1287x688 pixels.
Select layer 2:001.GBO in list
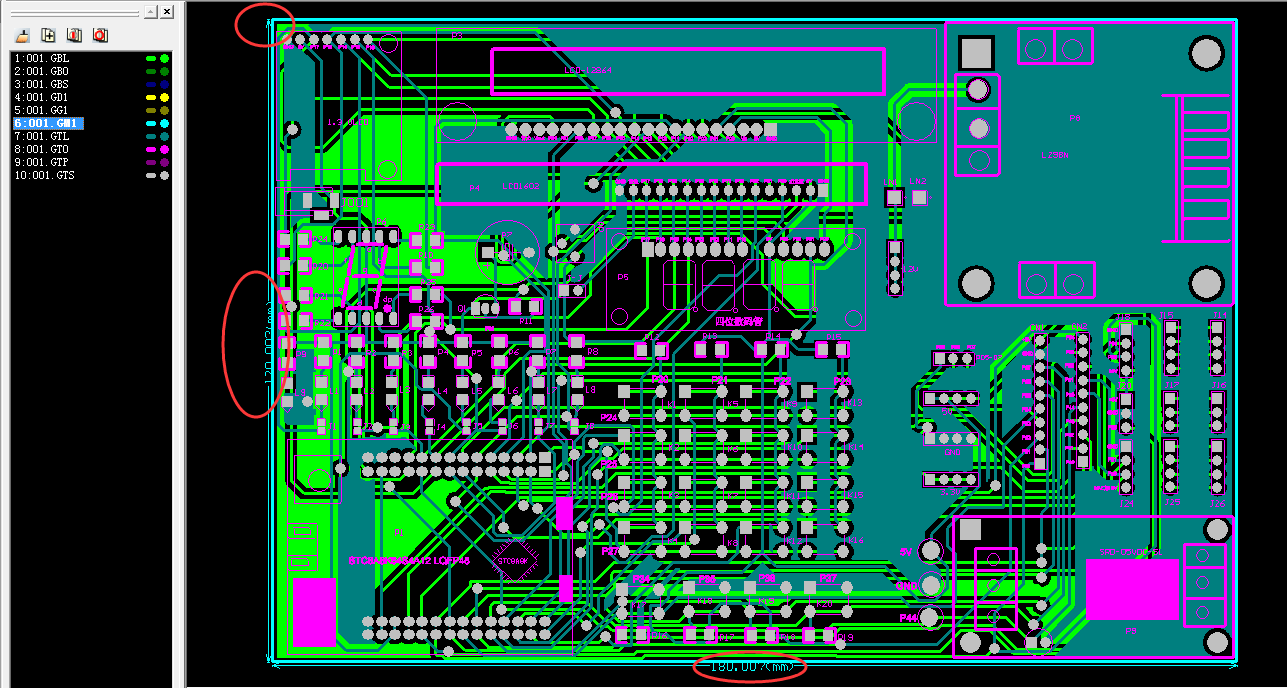41,72
